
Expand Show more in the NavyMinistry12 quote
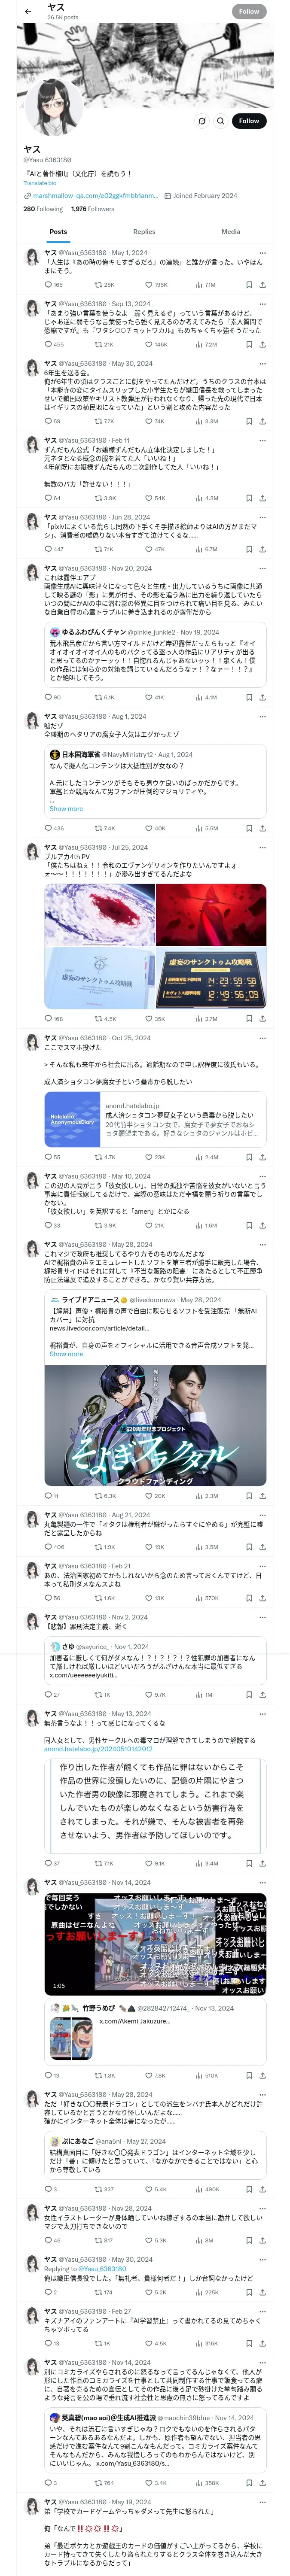66,809
